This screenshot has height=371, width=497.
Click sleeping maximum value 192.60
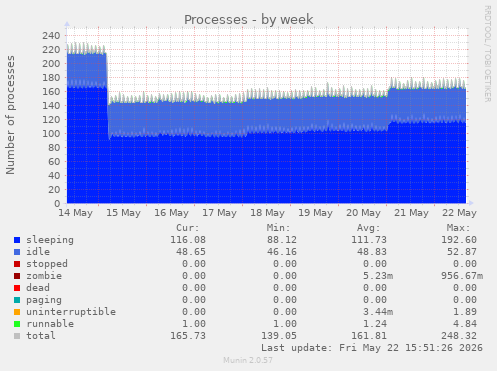point(459,240)
